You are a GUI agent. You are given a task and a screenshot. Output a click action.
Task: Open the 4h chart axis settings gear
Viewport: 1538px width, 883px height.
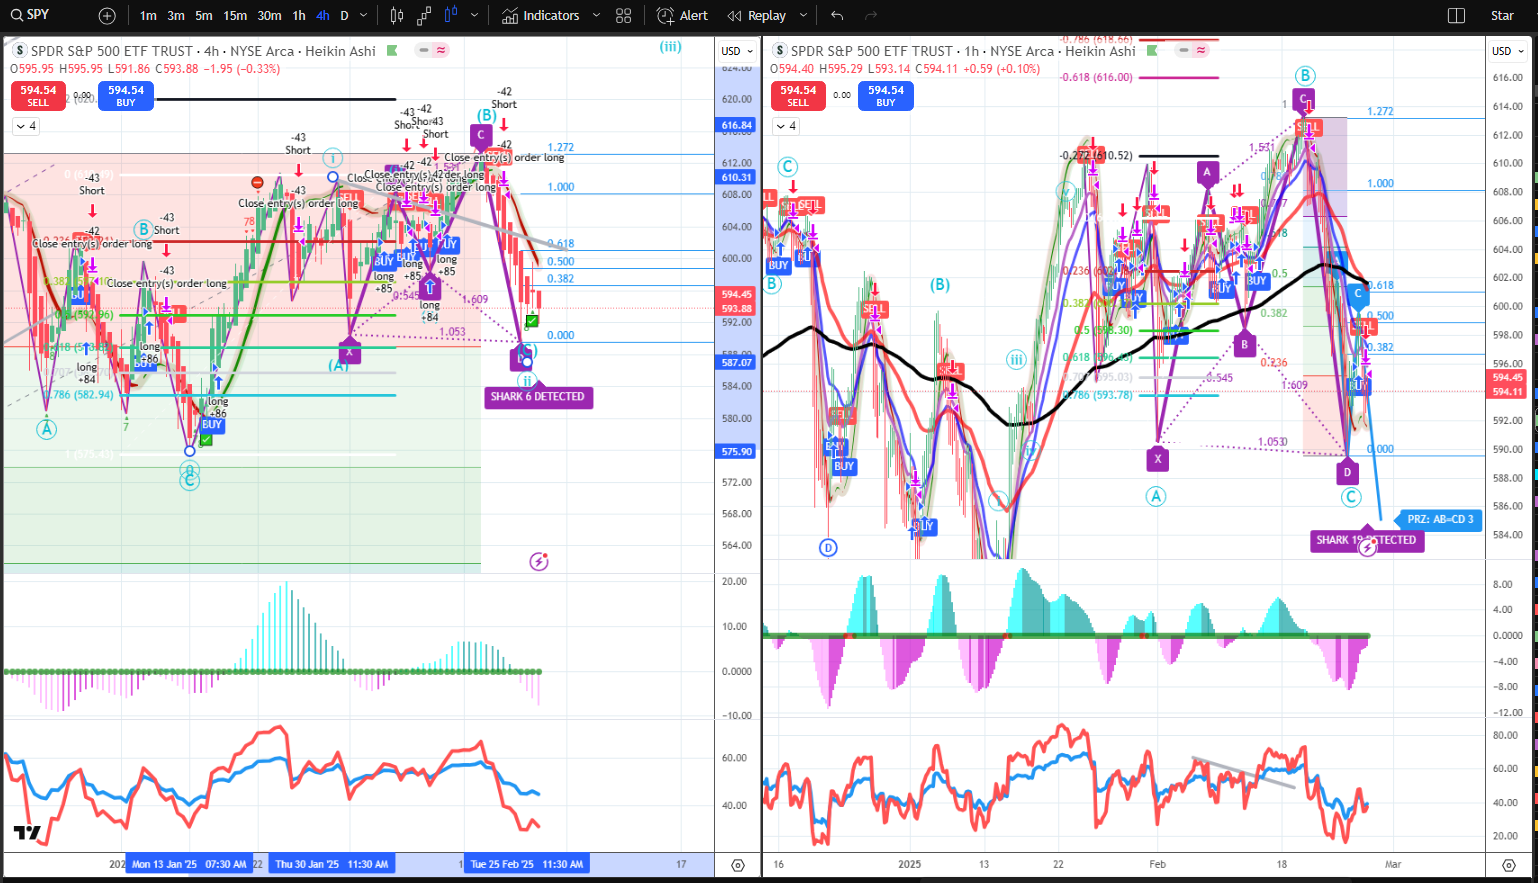click(x=738, y=865)
